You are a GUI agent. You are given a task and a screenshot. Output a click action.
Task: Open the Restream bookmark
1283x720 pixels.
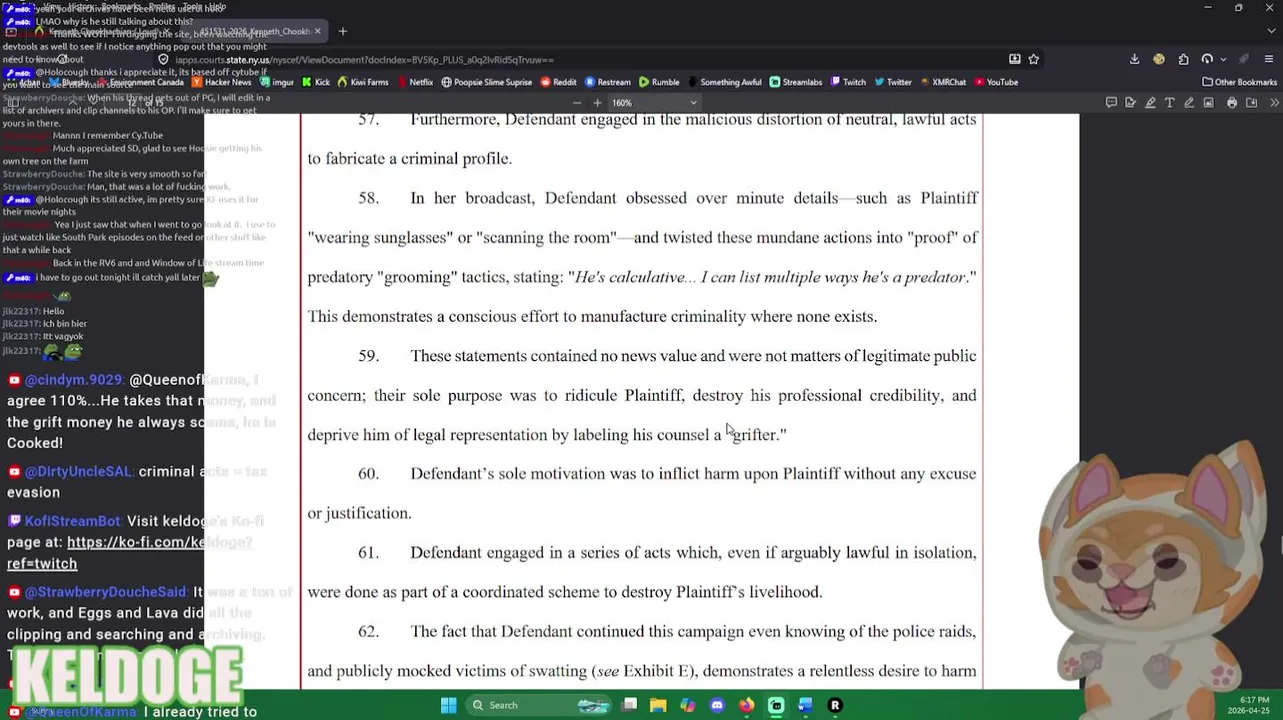tap(608, 82)
